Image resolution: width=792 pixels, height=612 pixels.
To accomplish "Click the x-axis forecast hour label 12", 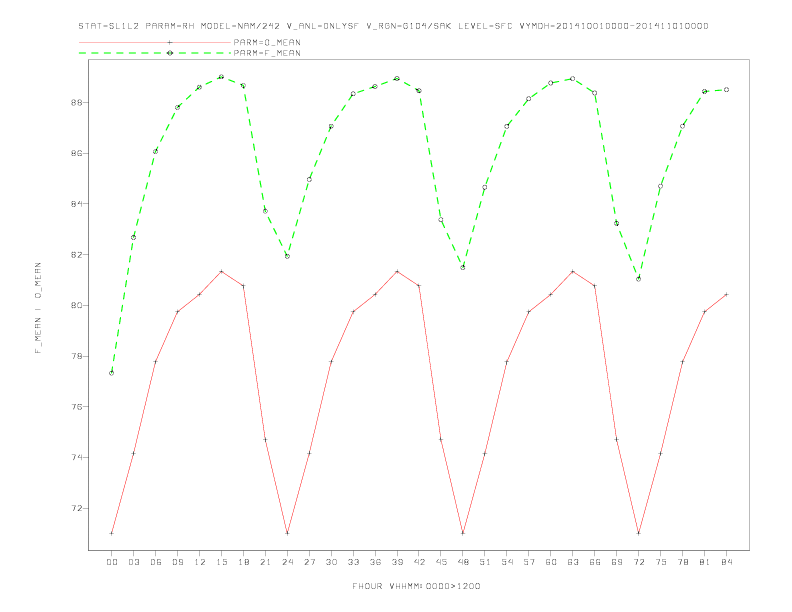I will [200, 562].
